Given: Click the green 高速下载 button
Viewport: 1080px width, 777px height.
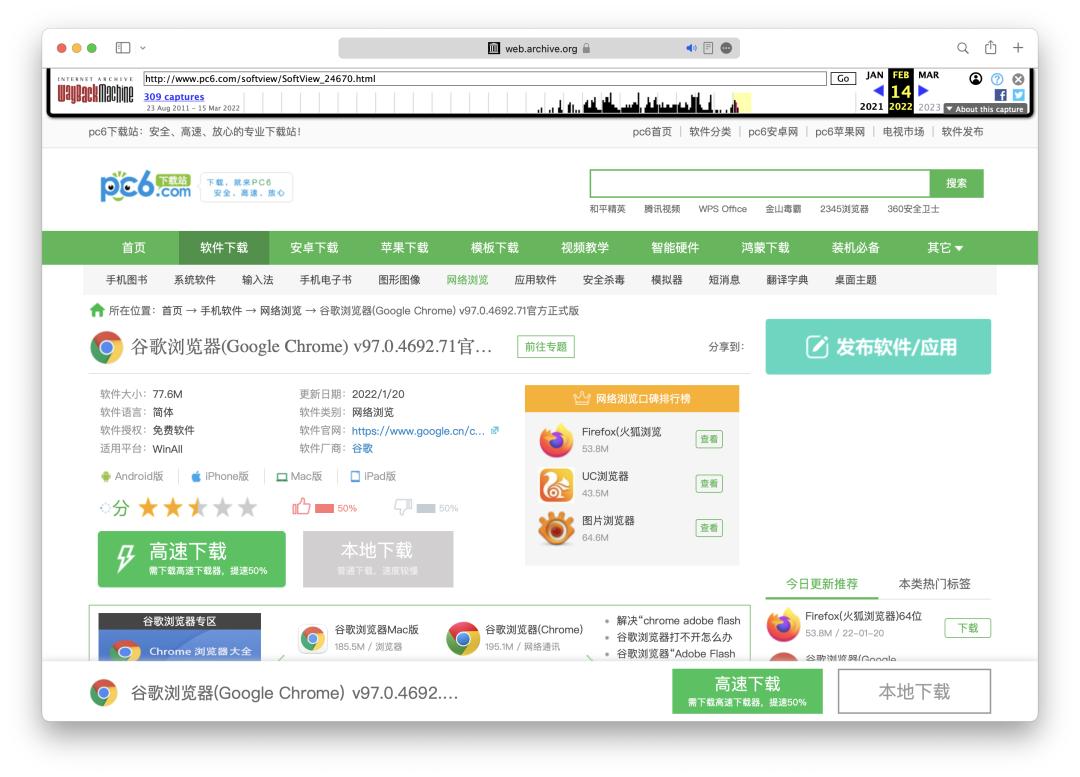Looking at the screenshot, I should point(191,558).
